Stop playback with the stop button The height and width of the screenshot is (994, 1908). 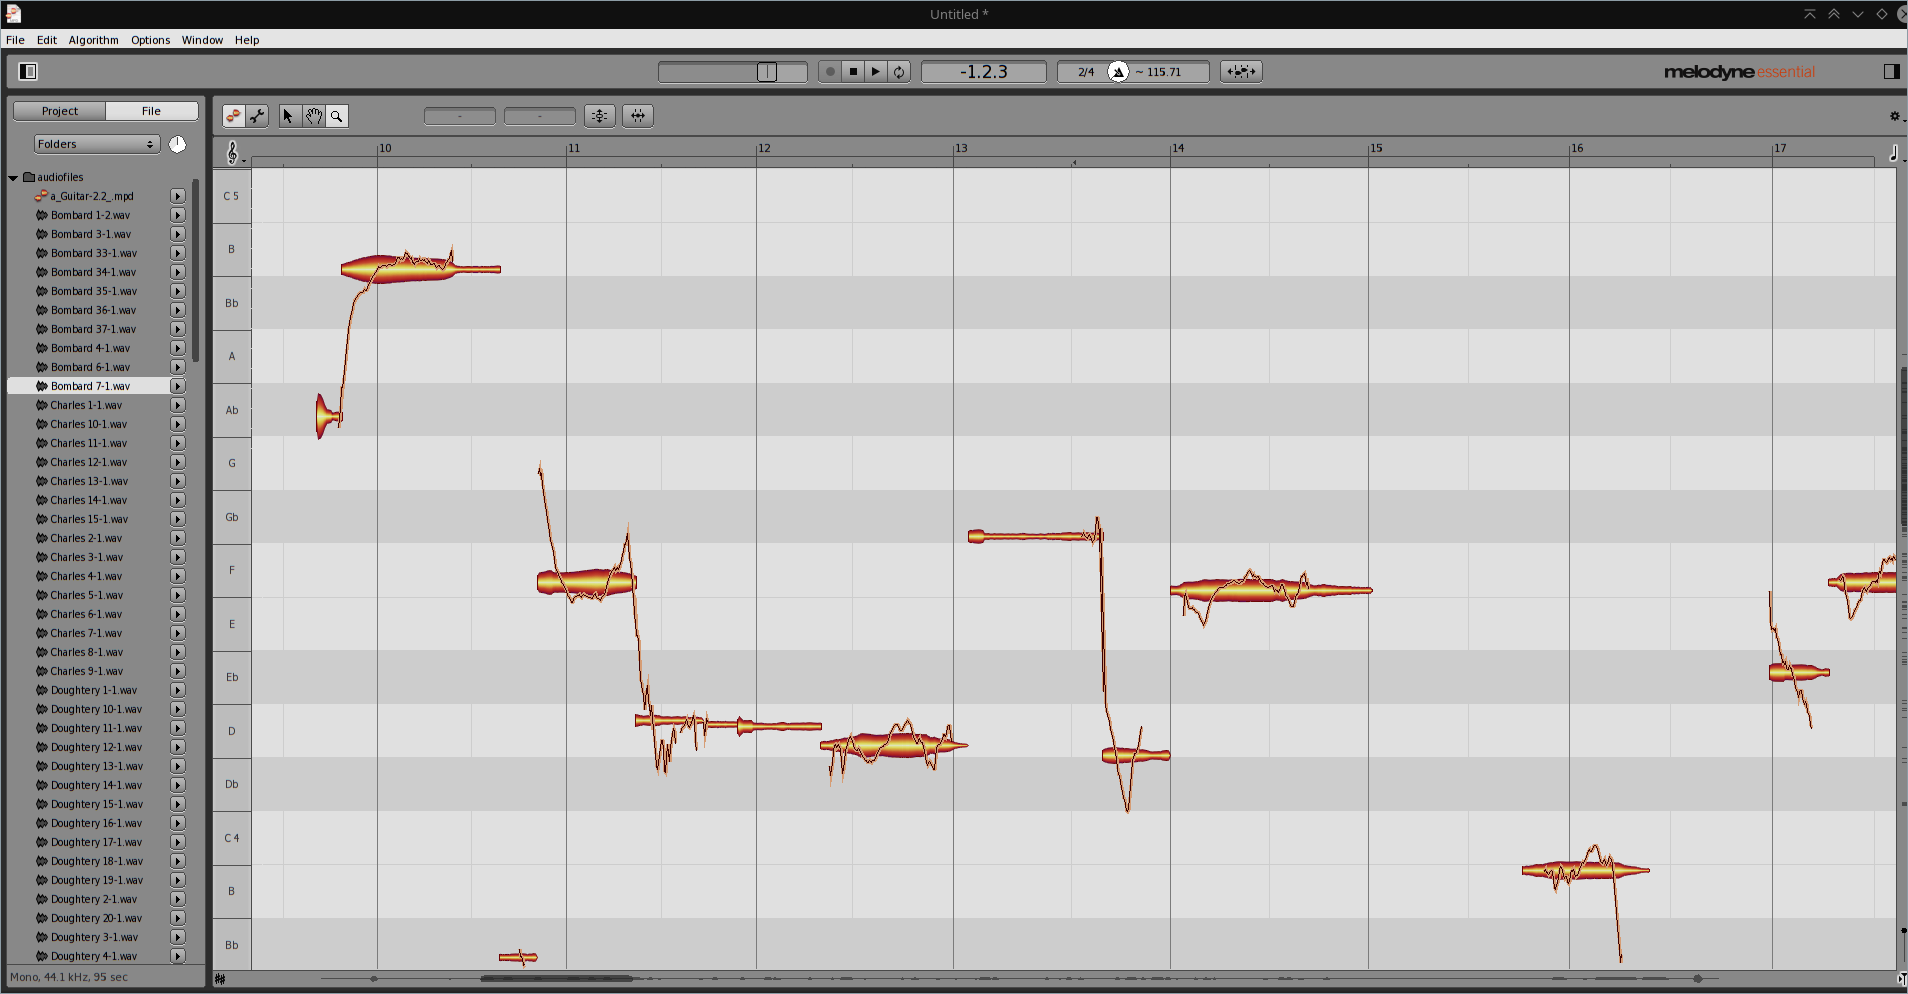click(x=853, y=71)
